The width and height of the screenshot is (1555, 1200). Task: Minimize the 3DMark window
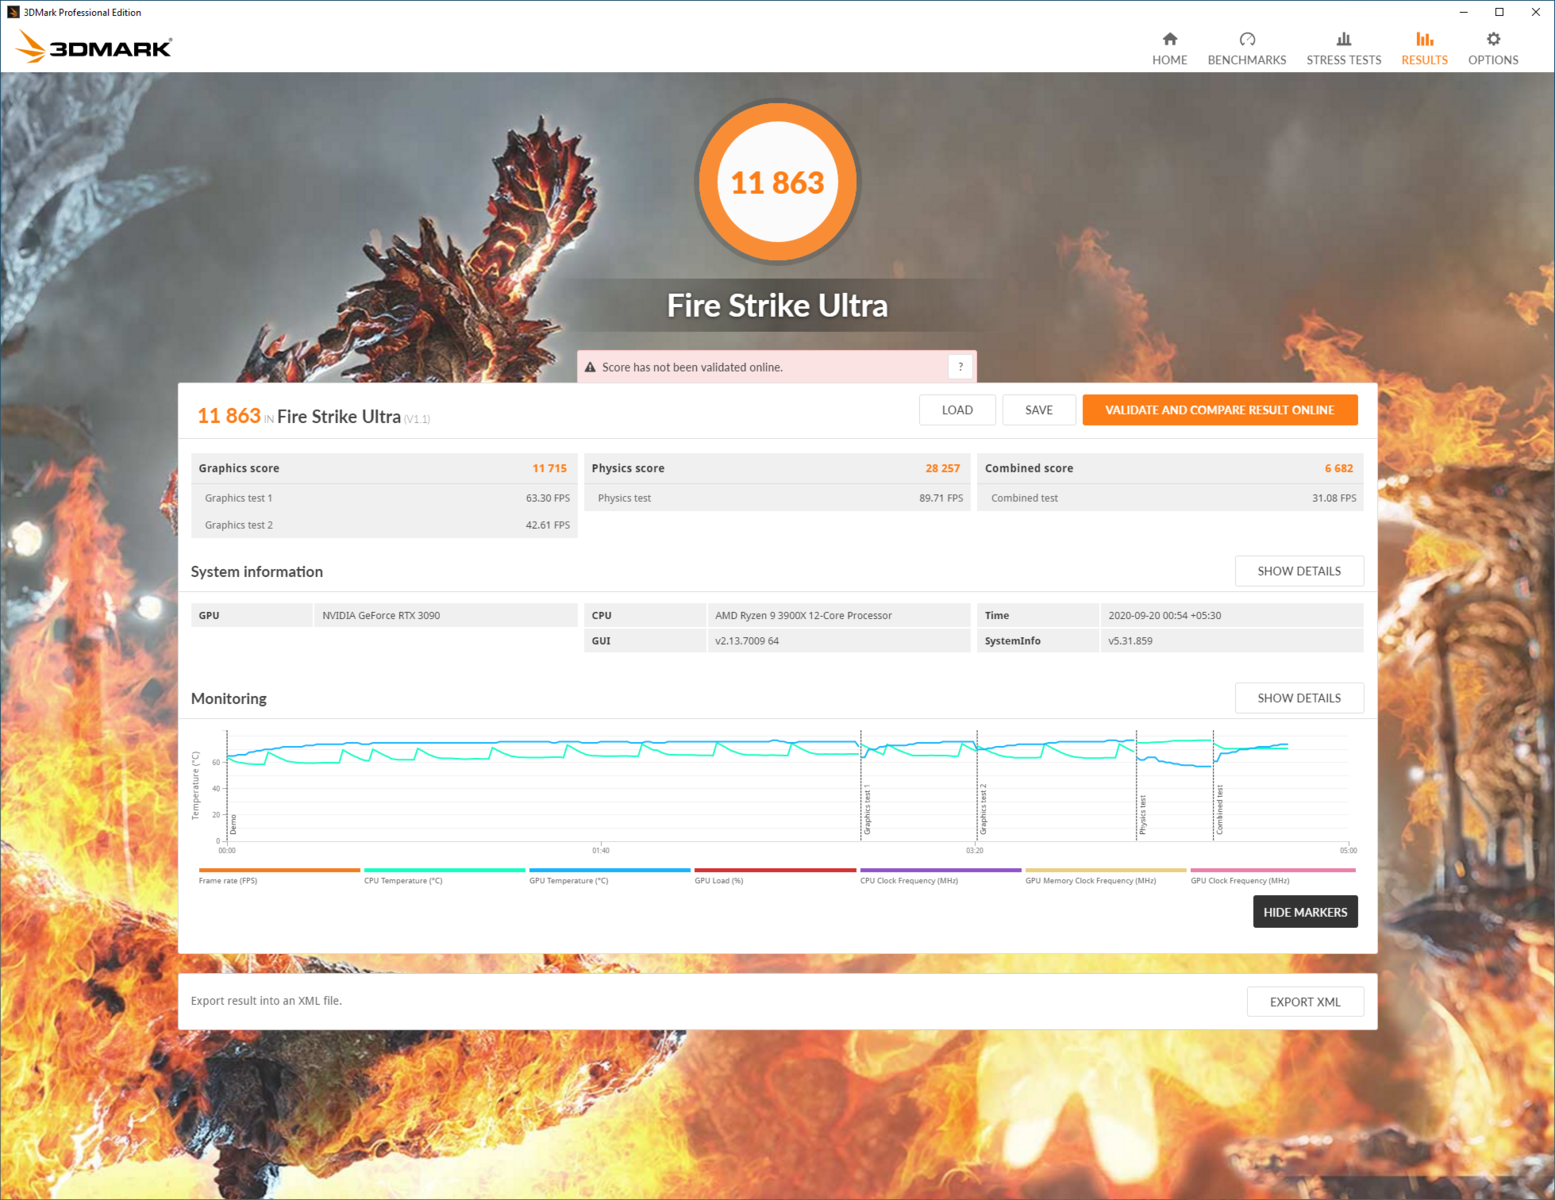pyautogui.click(x=1463, y=12)
